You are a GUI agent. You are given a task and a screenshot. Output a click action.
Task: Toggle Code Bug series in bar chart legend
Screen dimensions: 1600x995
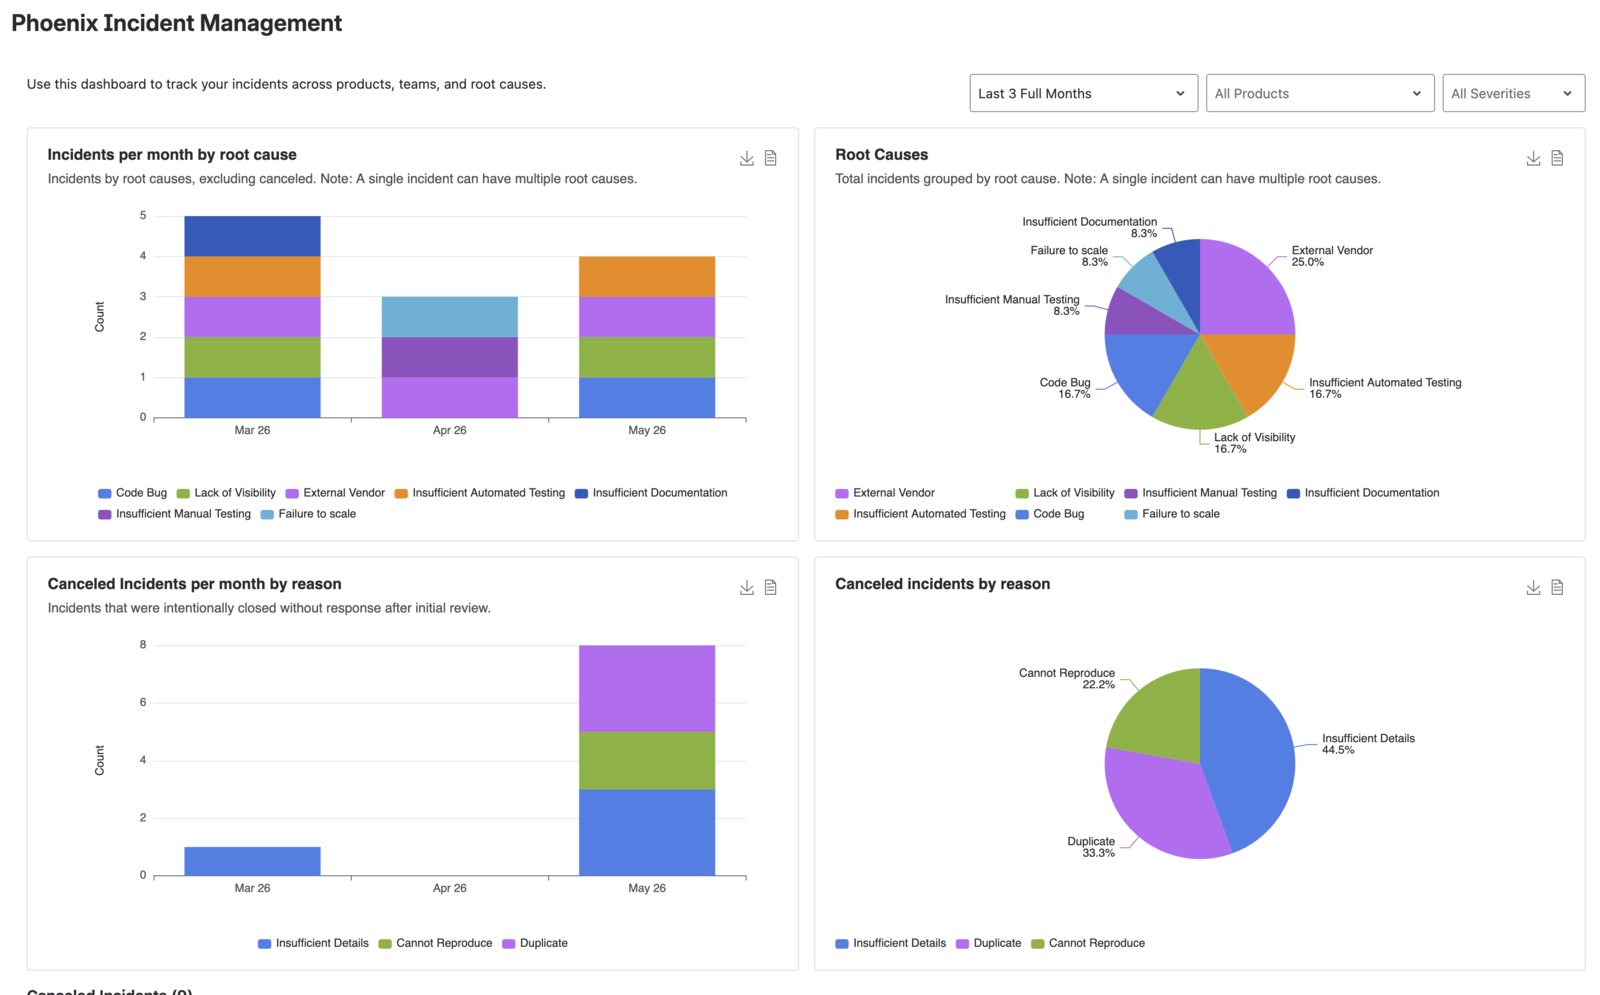click(132, 493)
